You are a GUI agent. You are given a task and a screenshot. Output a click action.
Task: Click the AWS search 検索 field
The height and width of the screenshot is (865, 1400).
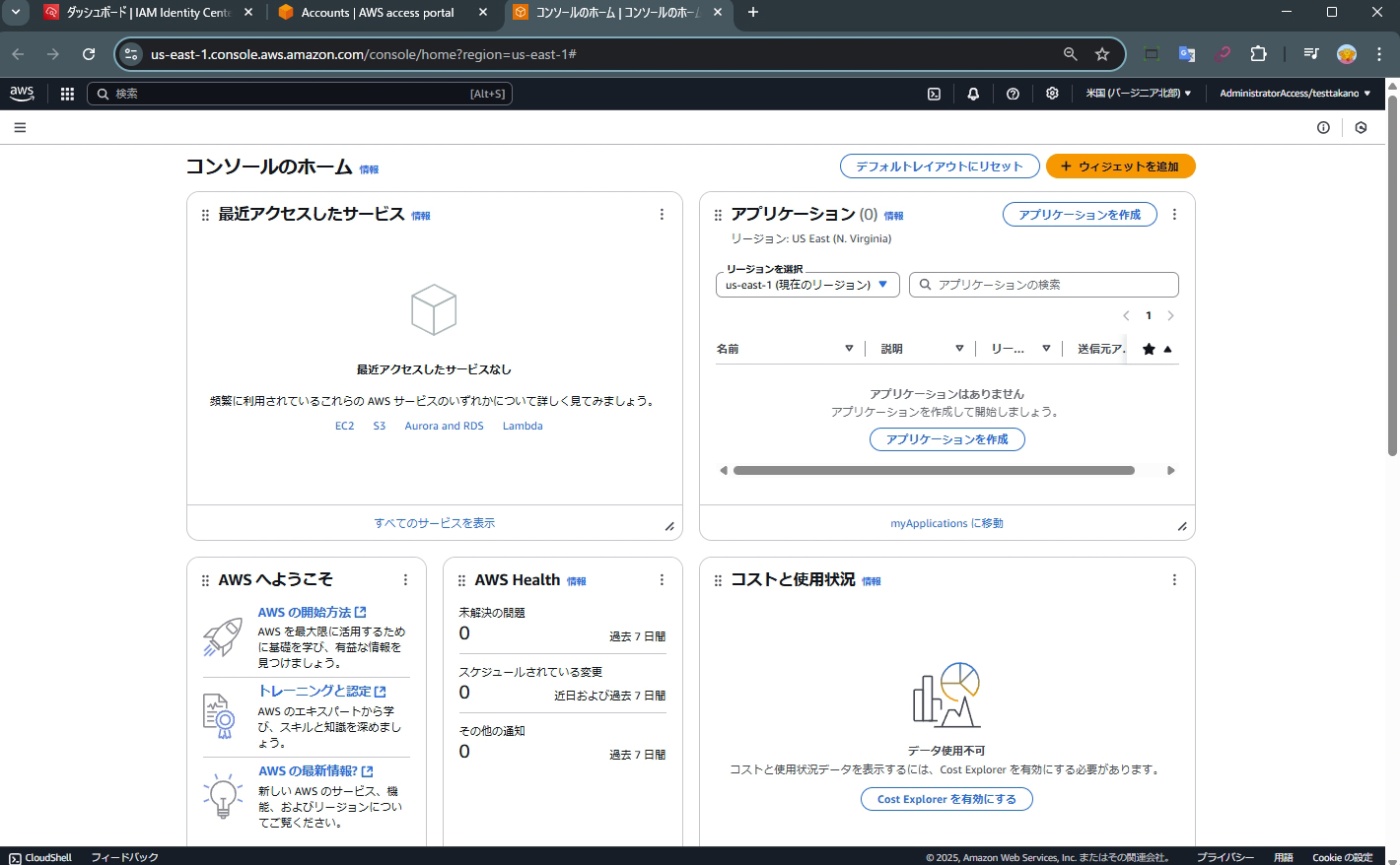300,94
